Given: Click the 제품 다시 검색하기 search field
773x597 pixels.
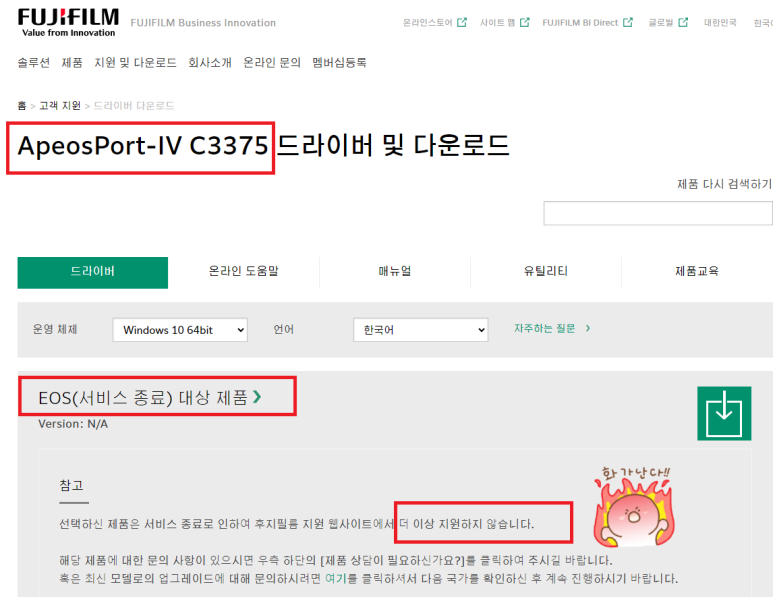Looking at the screenshot, I should pyautogui.click(x=658, y=213).
